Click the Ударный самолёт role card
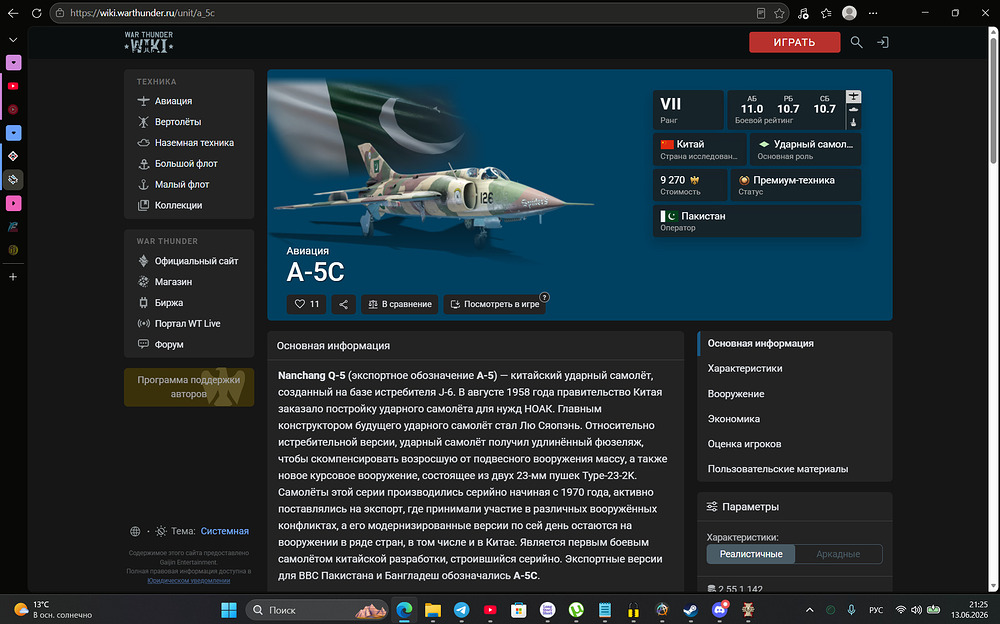Viewport: 1000px width, 624px height. point(805,149)
